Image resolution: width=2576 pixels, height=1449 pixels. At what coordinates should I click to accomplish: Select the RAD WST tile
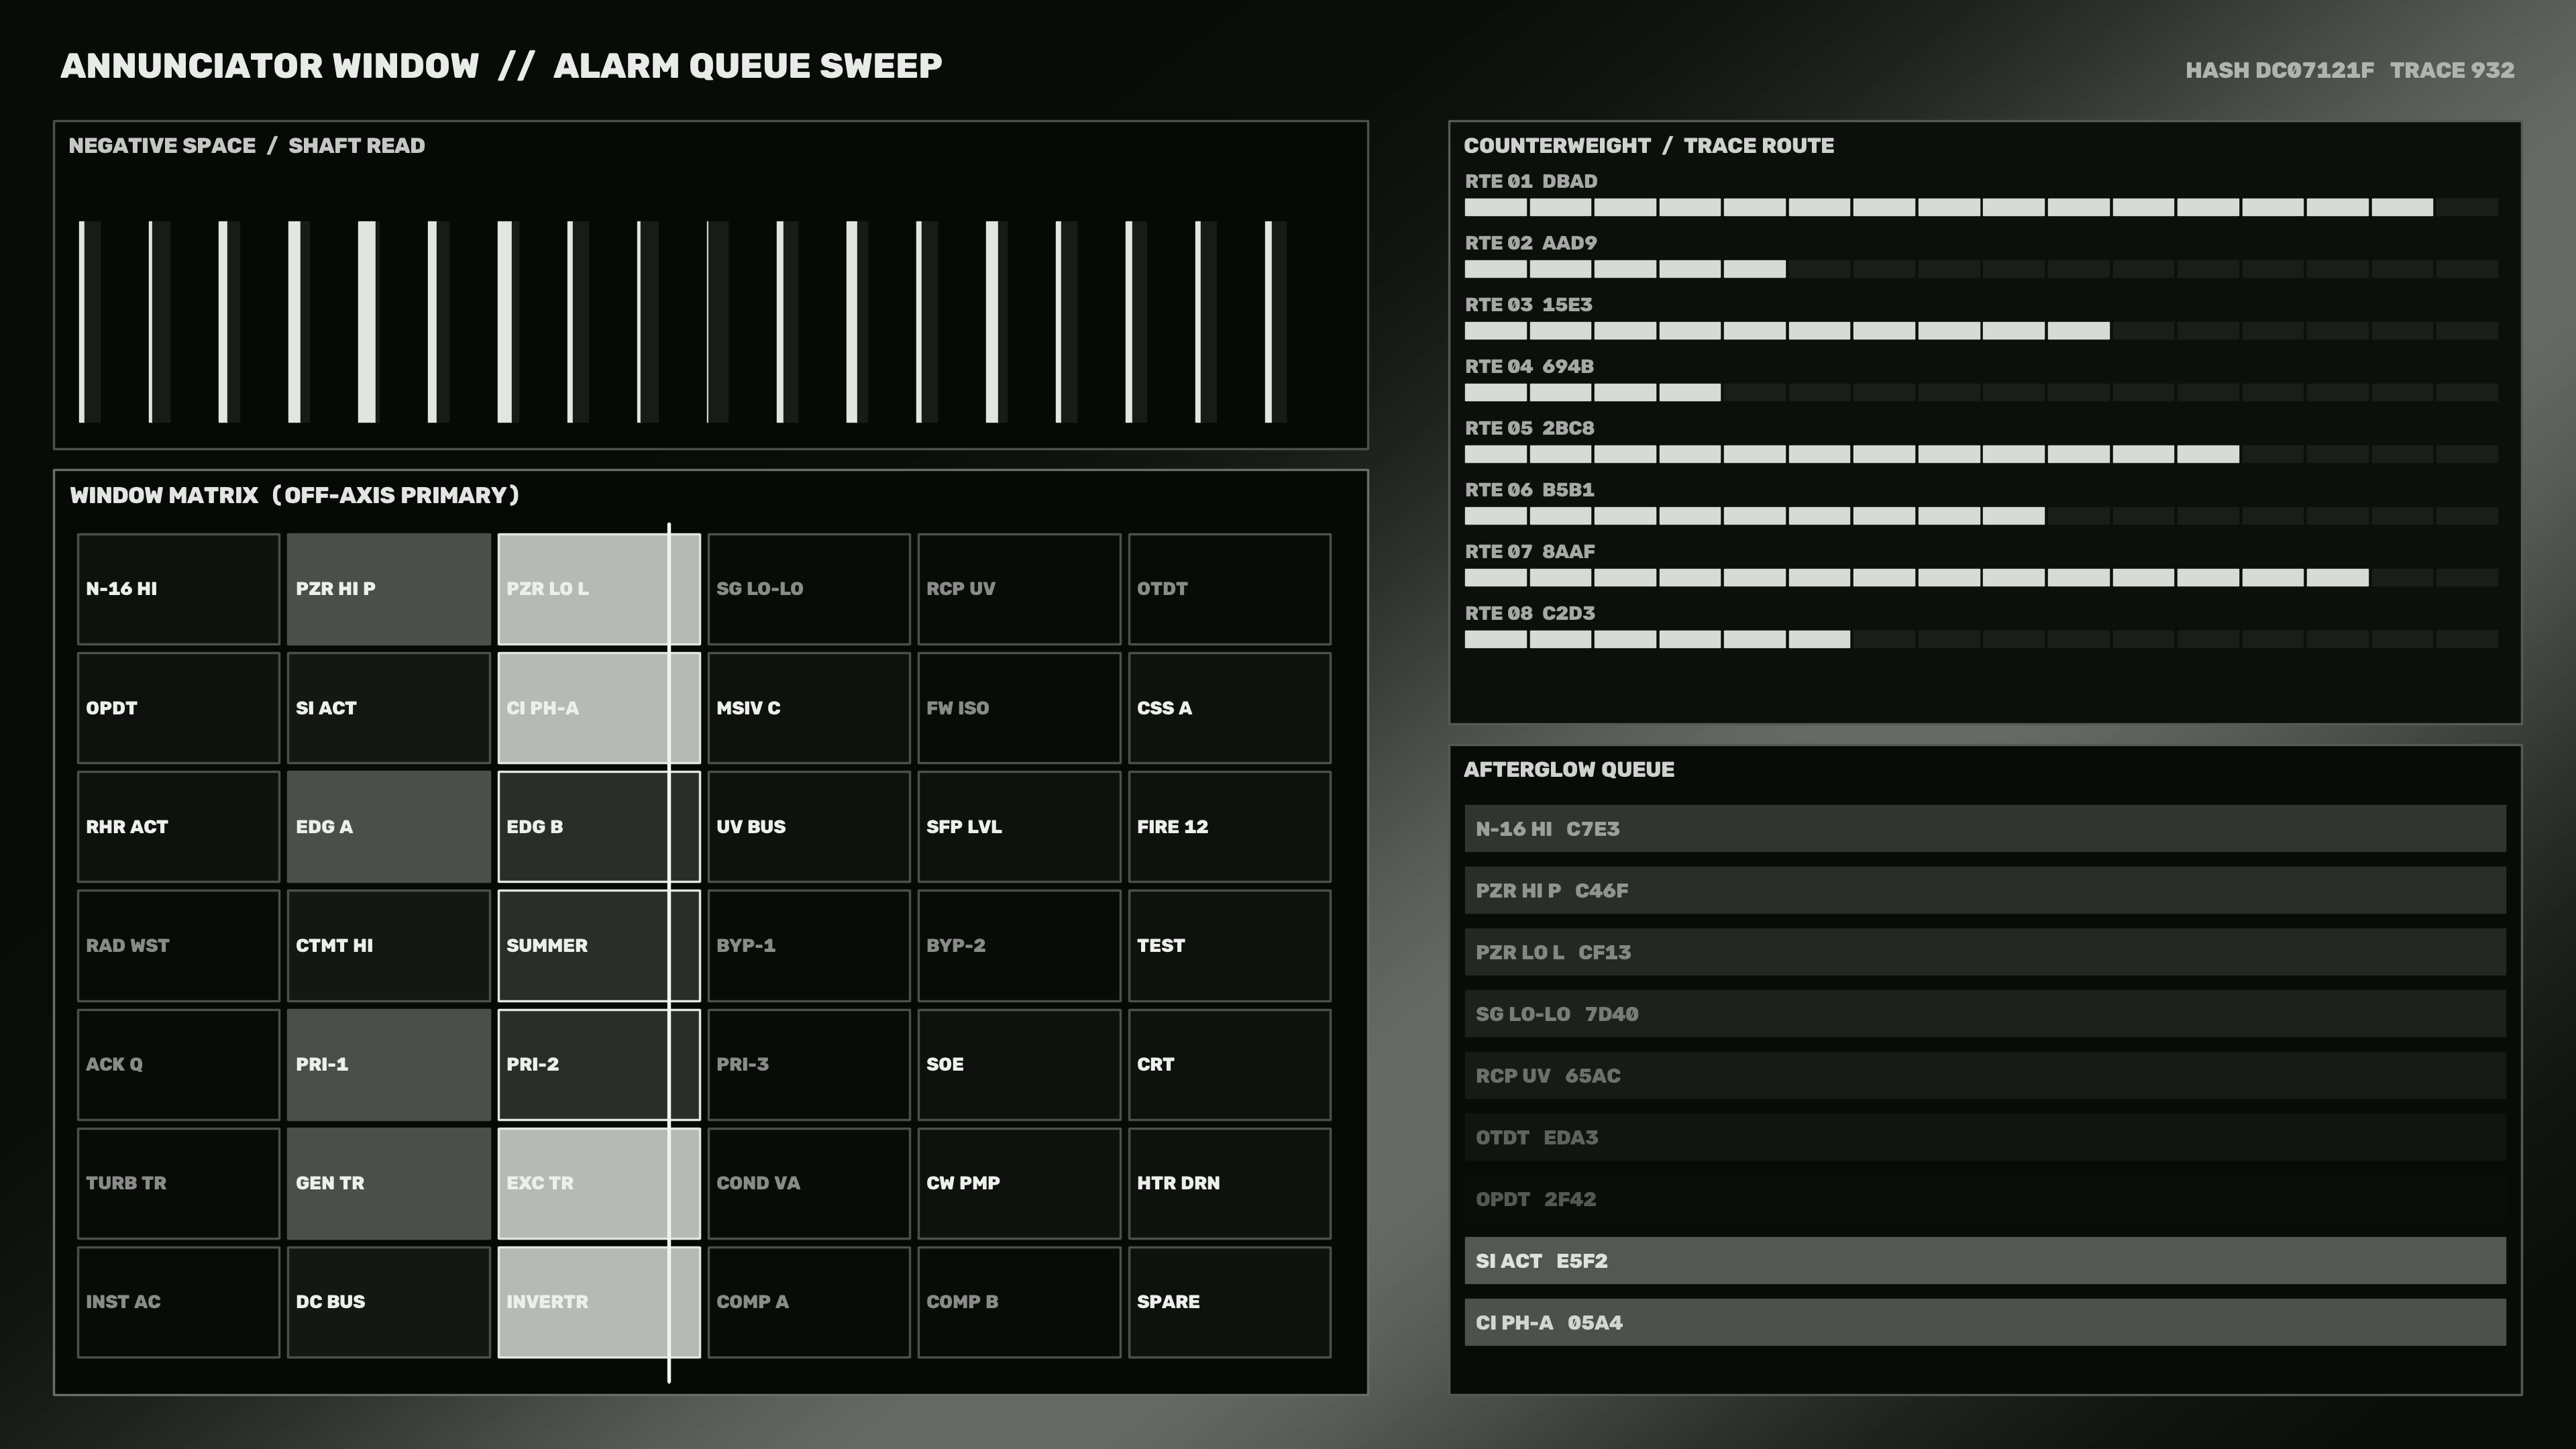(x=178, y=946)
